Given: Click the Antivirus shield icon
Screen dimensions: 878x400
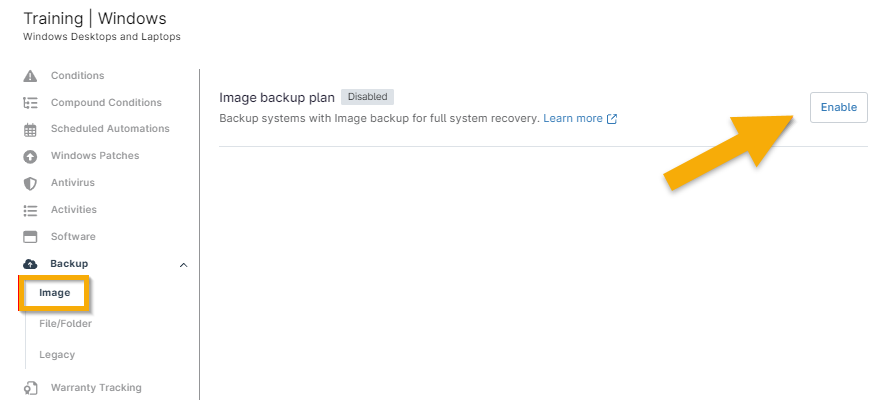Looking at the screenshot, I should click(x=30, y=184).
